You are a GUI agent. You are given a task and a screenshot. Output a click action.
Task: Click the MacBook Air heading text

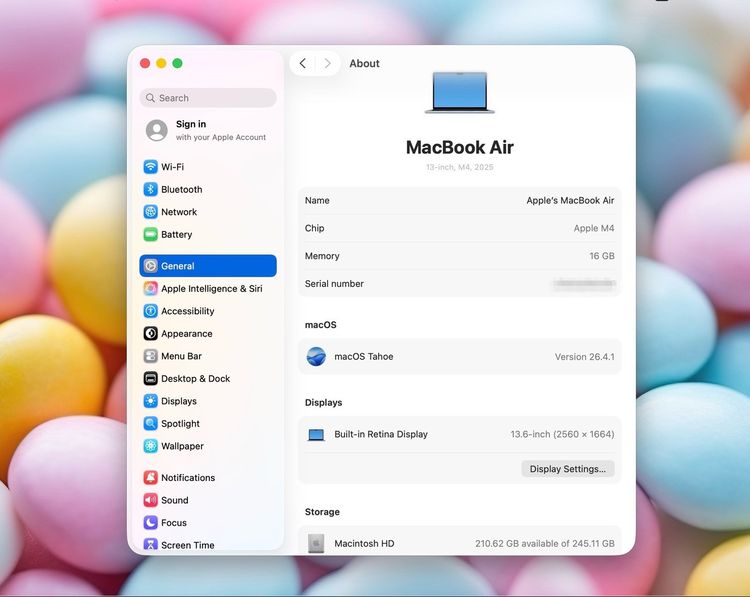pos(460,147)
